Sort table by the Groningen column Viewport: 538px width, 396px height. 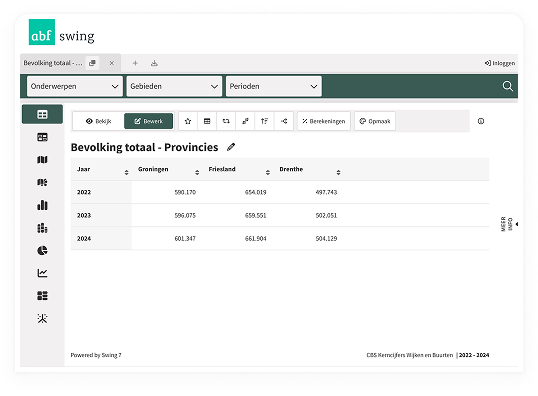[x=197, y=172]
